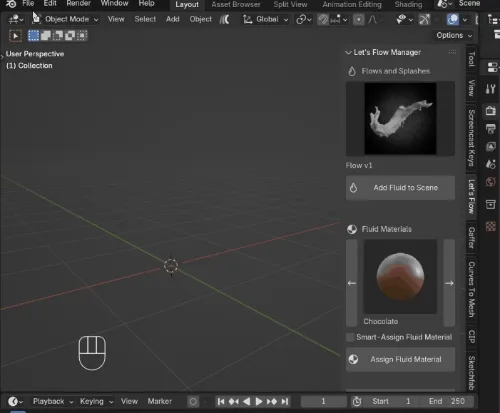Viewport: 500px width, 413px height.
Task: Click Assign Fluid Material button
Action: pos(400,359)
